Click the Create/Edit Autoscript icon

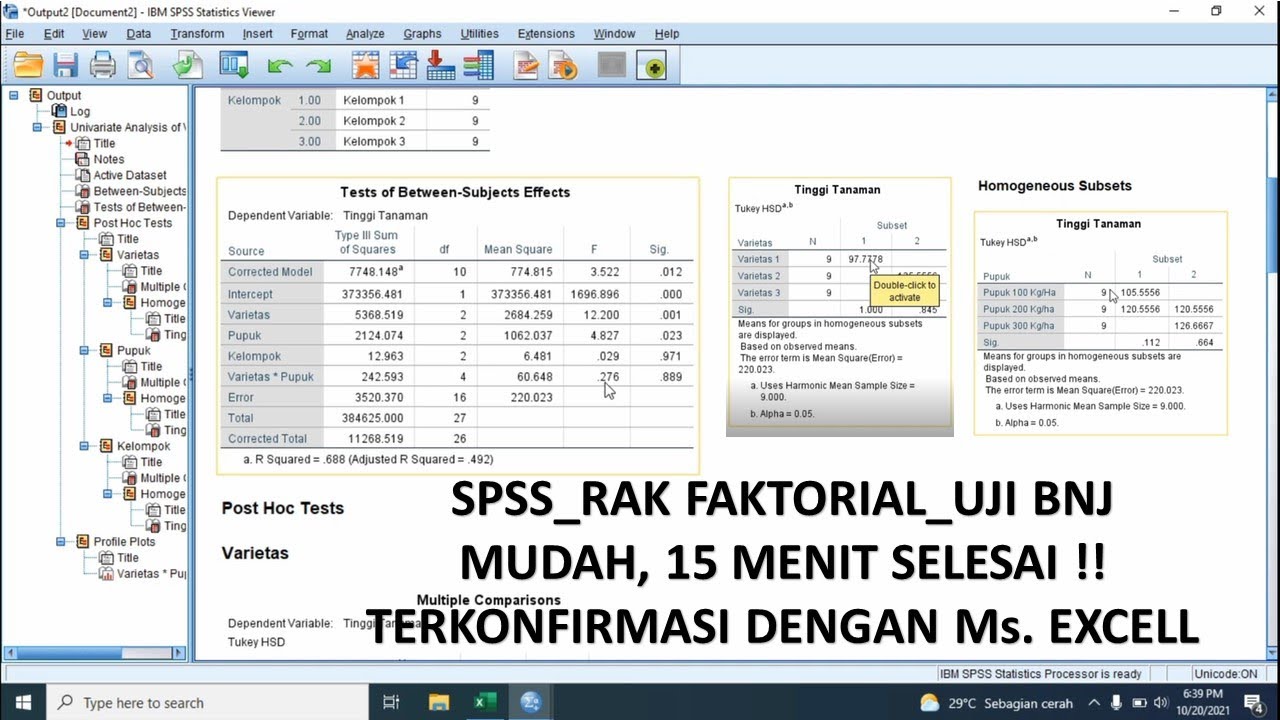click(x=526, y=66)
